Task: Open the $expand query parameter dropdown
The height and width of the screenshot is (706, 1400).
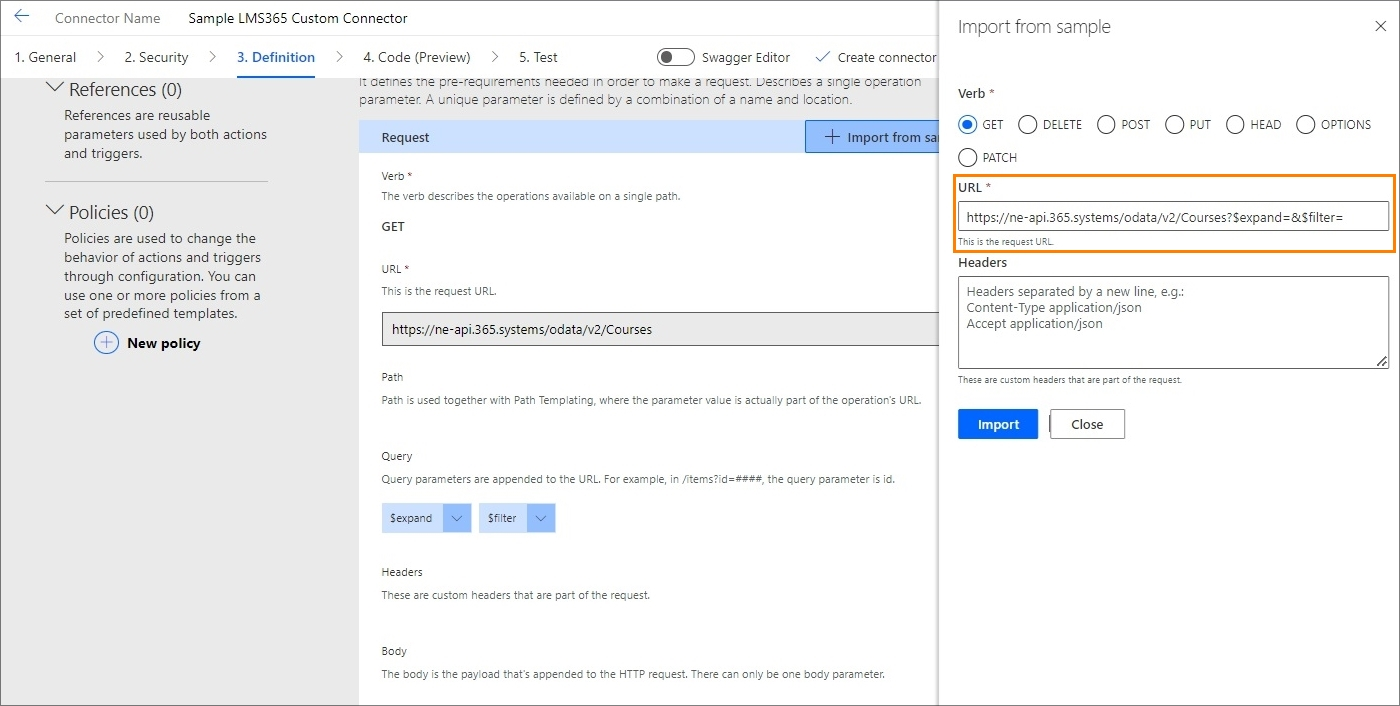Action: click(x=456, y=518)
